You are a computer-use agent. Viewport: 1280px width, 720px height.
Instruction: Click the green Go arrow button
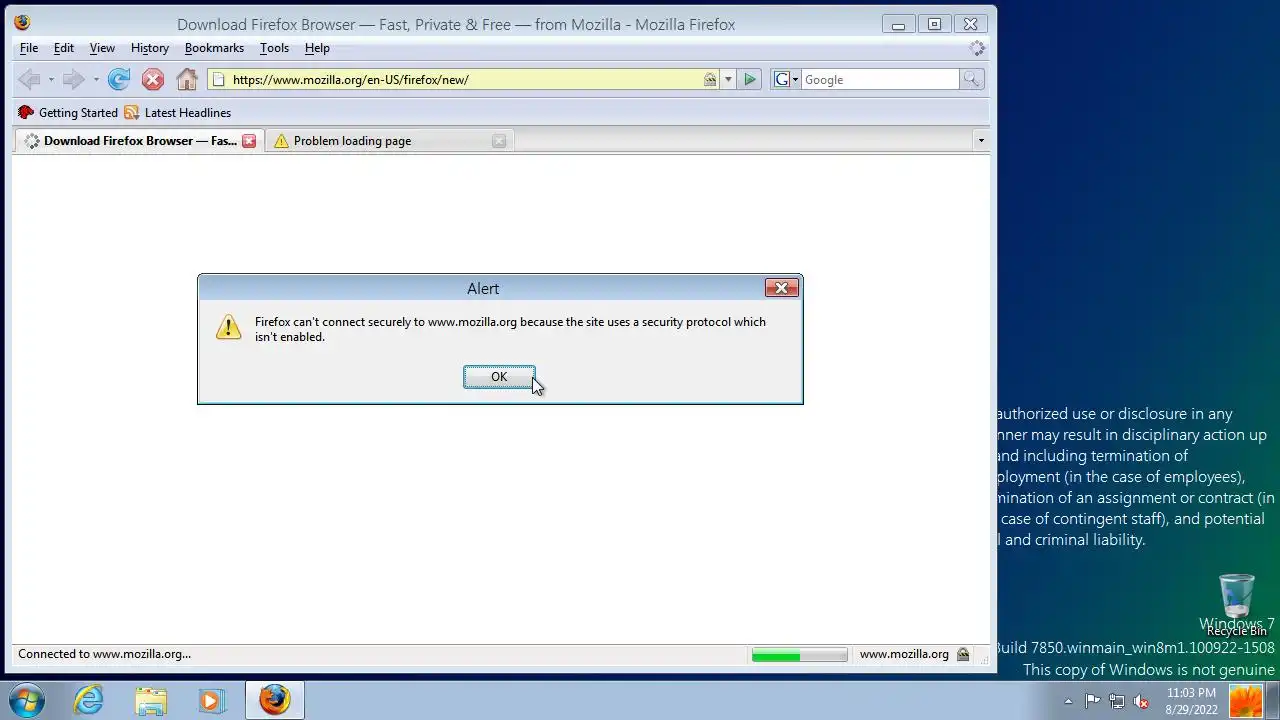pos(750,80)
